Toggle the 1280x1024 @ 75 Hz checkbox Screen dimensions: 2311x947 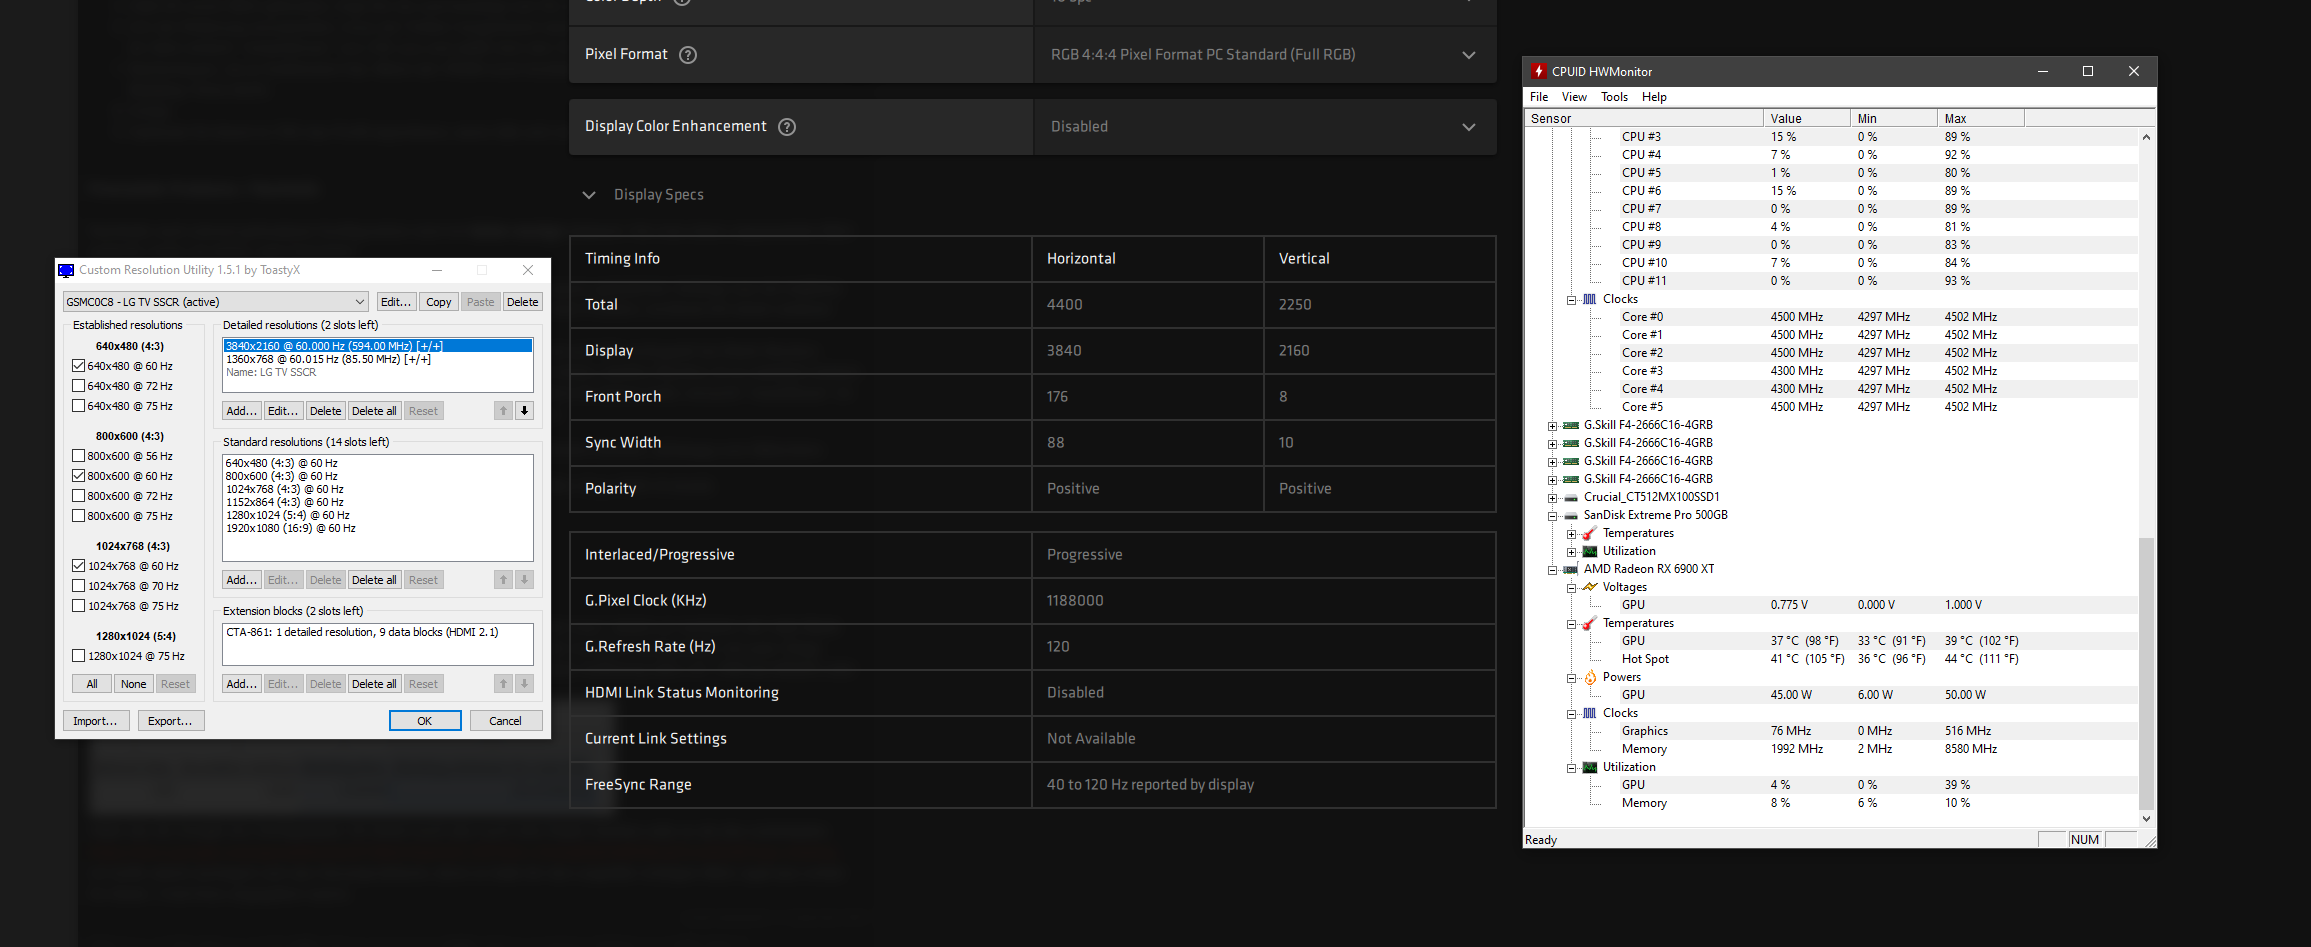[x=79, y=656]
